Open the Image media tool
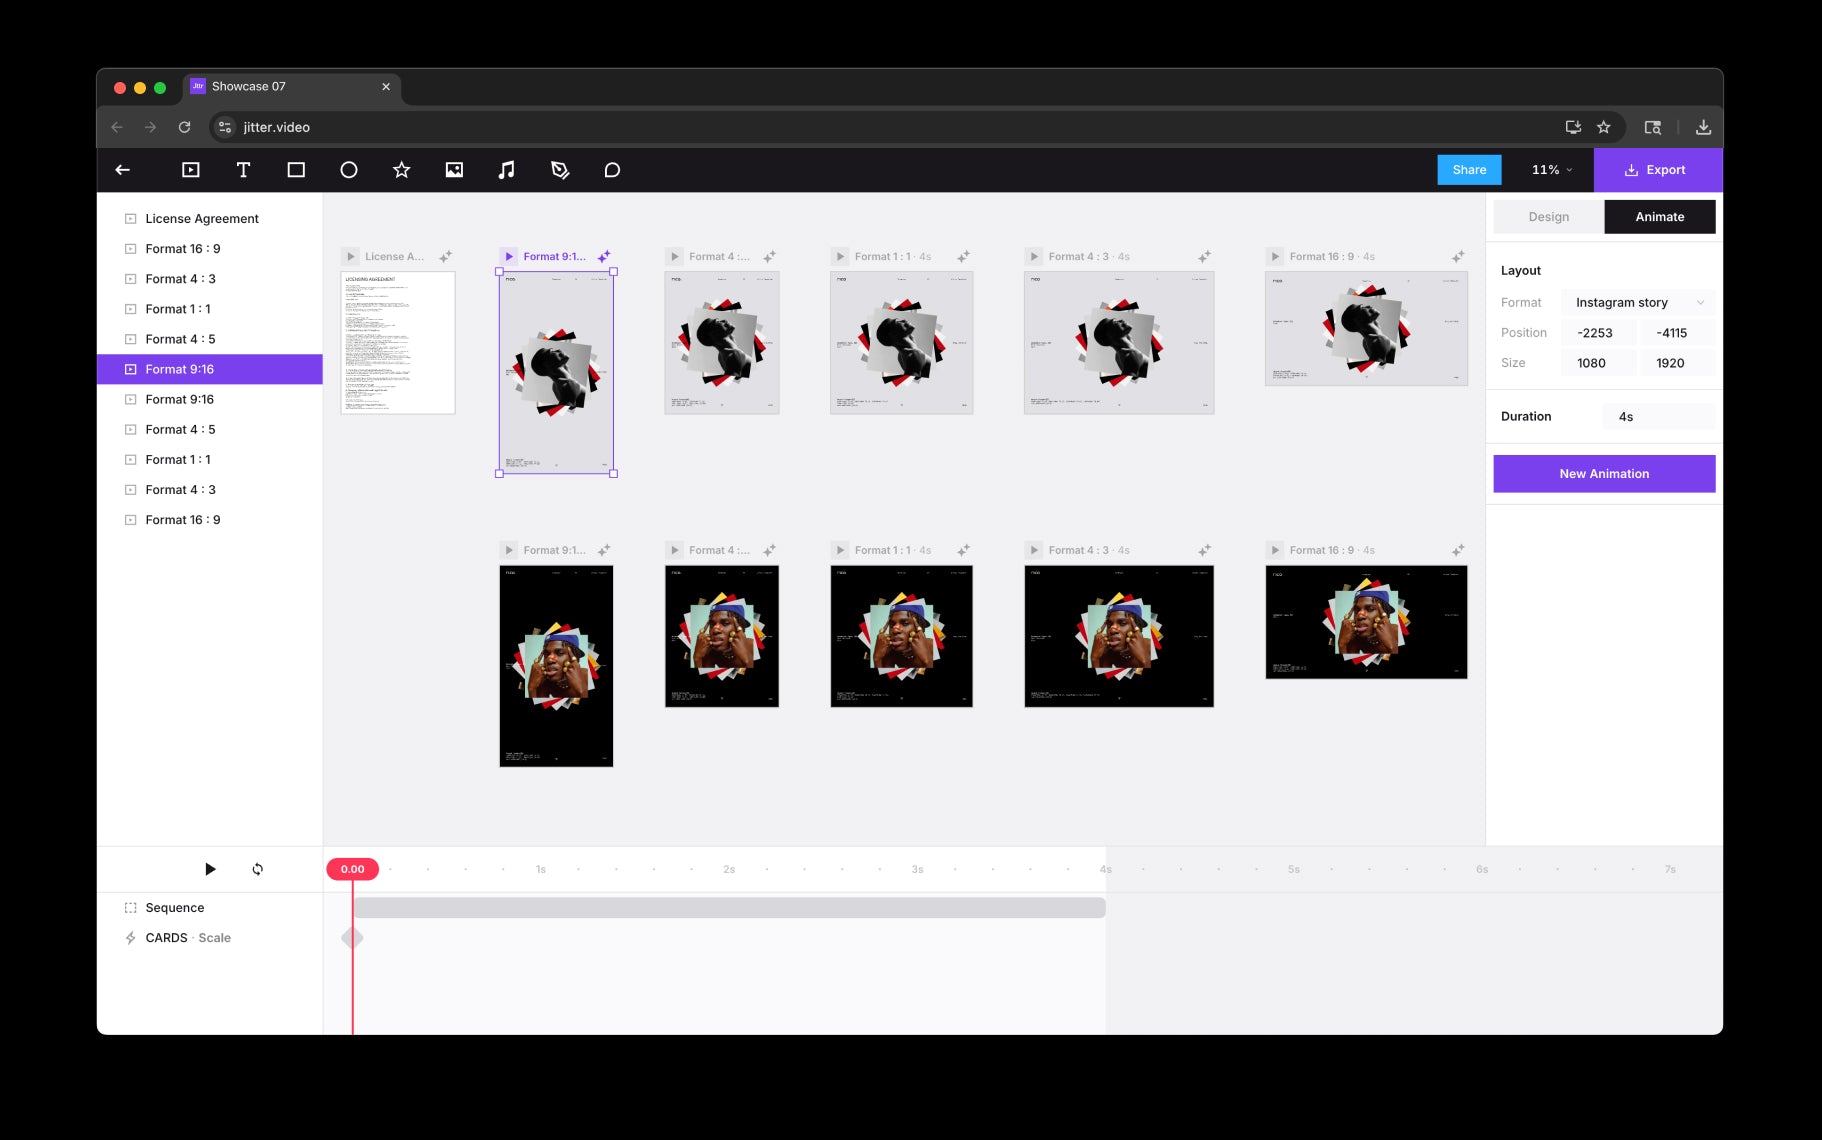 click(x=454, y=170)
